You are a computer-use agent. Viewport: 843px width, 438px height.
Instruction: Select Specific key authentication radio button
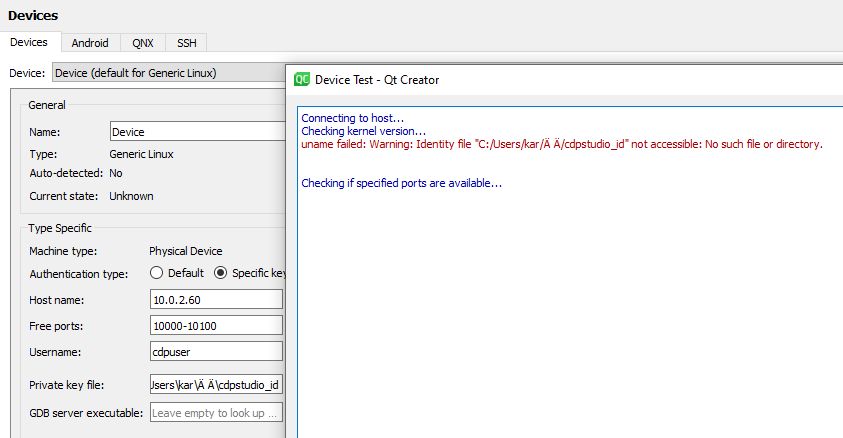(221, 273)
